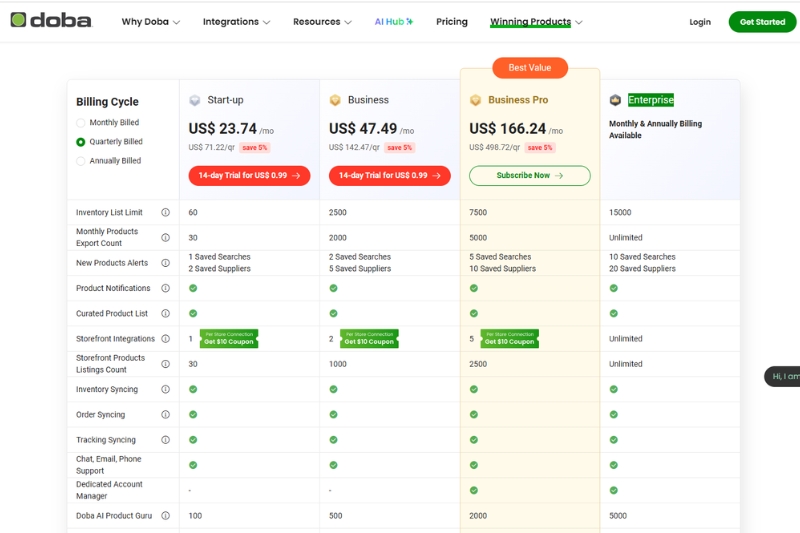Screen dimensions: 800x533
Task: Click Start-up Chat, Email, Phone Support checkmark
Action: click(193, 465)
